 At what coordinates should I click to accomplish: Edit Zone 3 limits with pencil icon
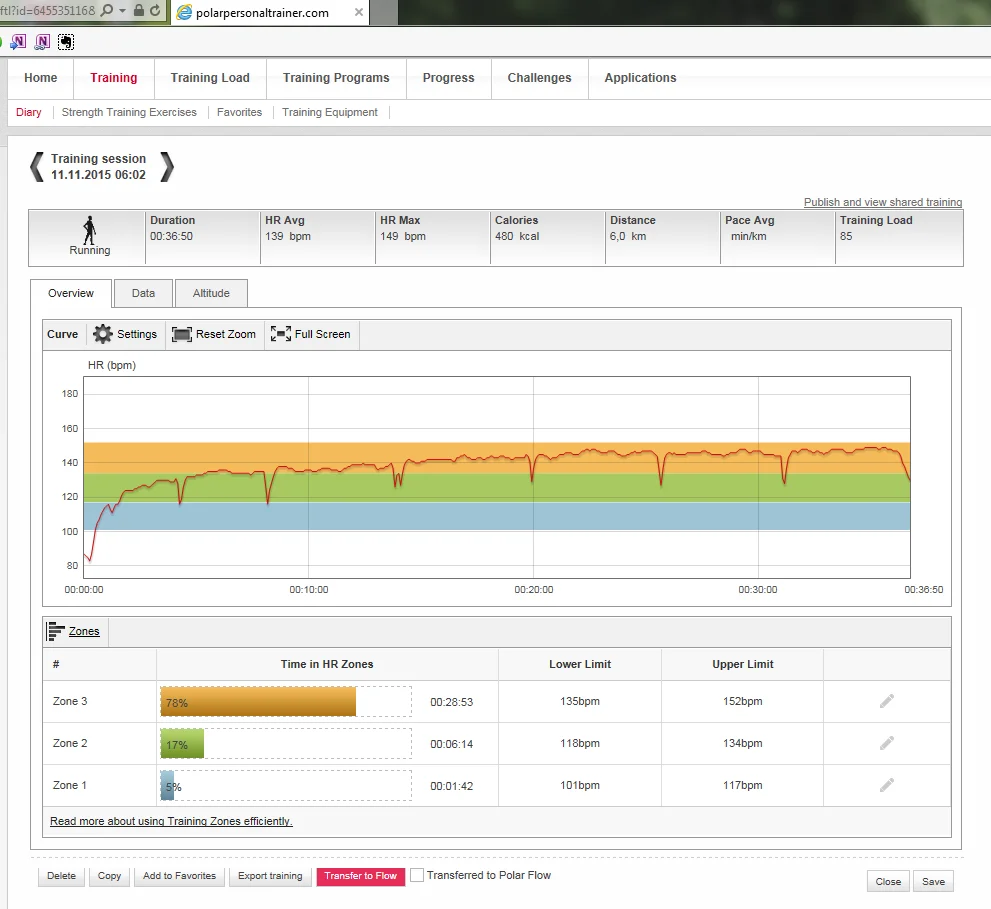point(886,702)
